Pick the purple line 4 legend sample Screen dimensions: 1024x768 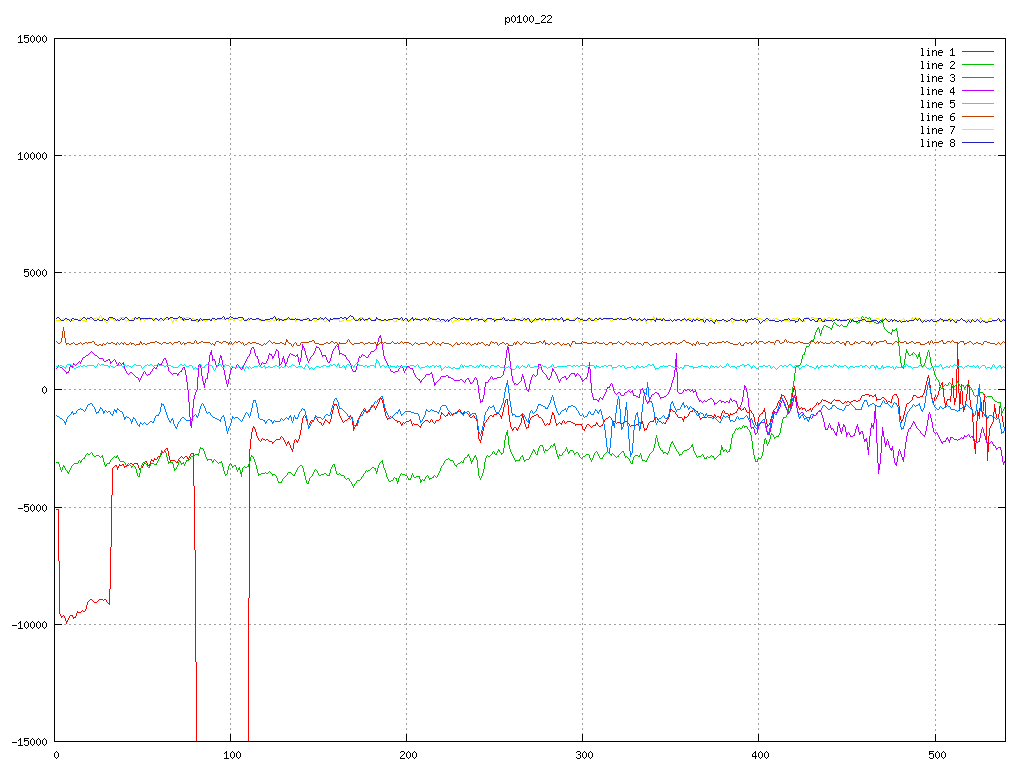978,91
